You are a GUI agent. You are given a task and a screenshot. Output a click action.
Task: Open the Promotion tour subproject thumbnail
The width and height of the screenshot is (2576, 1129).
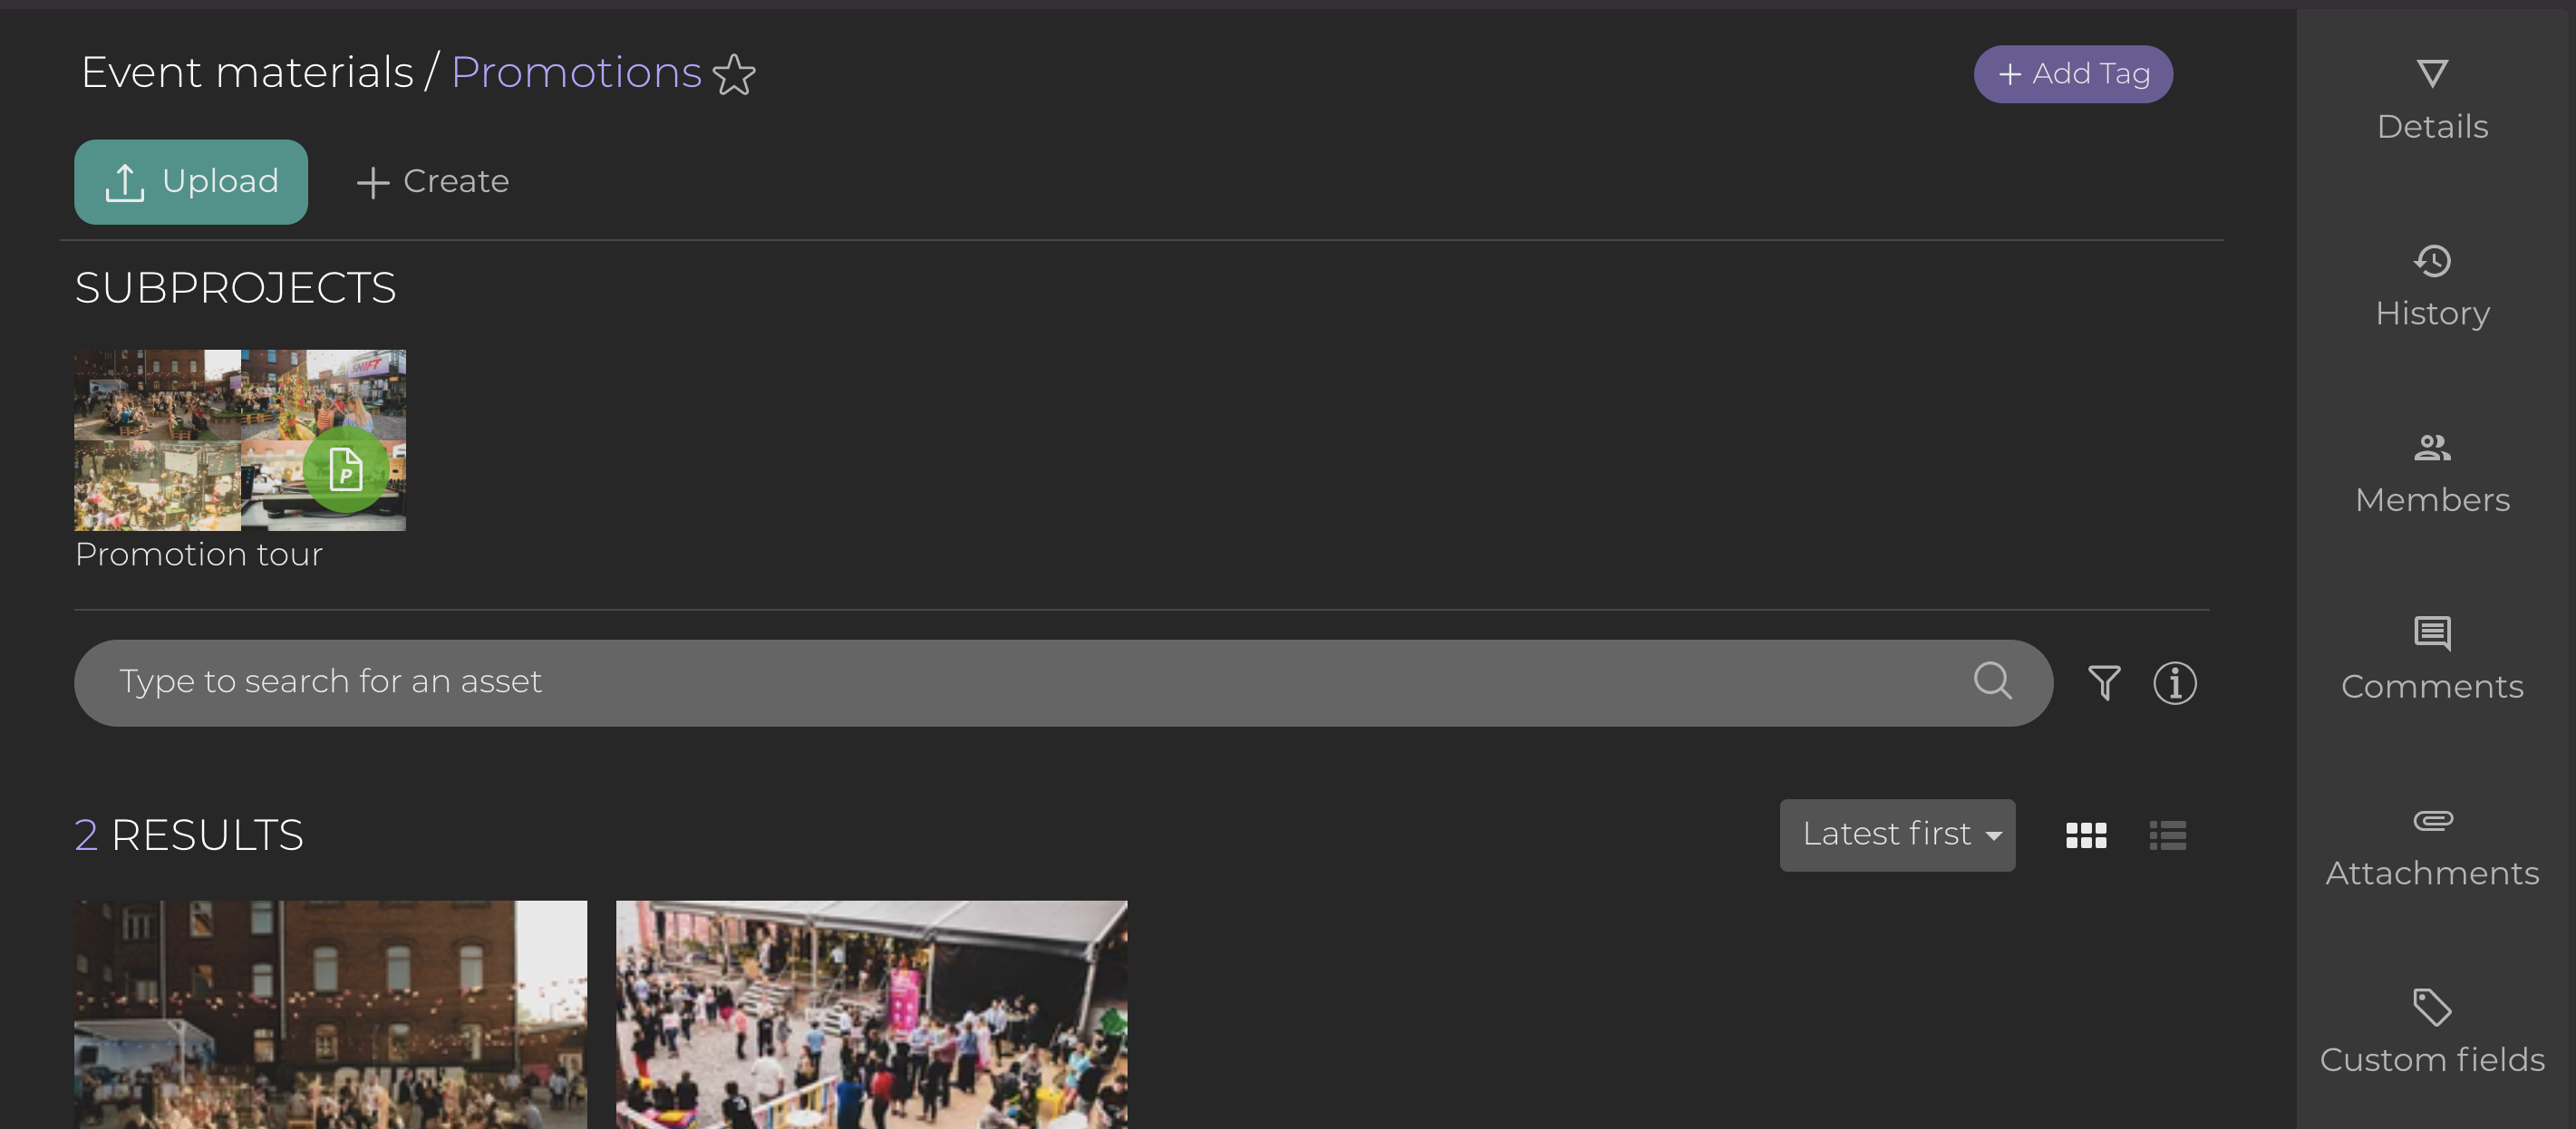tap(240, 440)
